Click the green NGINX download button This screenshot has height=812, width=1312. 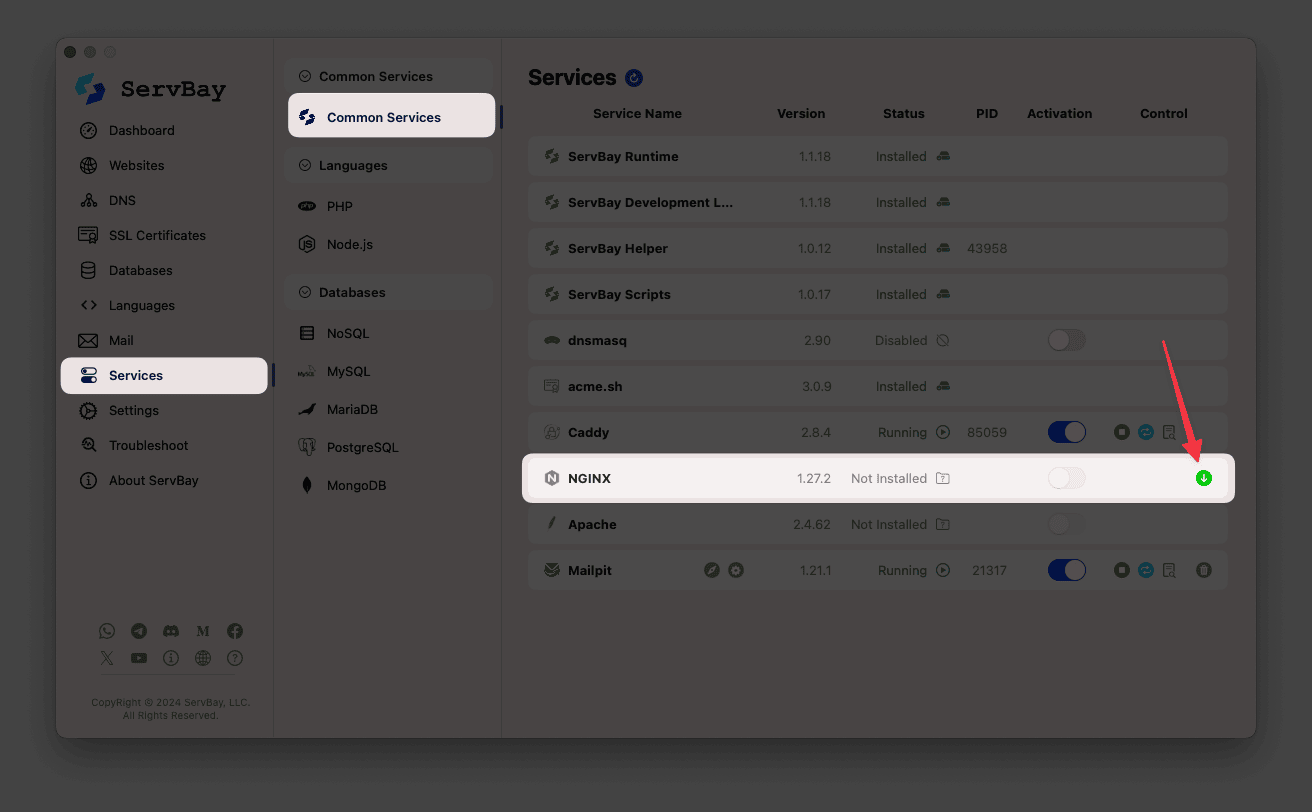1203,478
